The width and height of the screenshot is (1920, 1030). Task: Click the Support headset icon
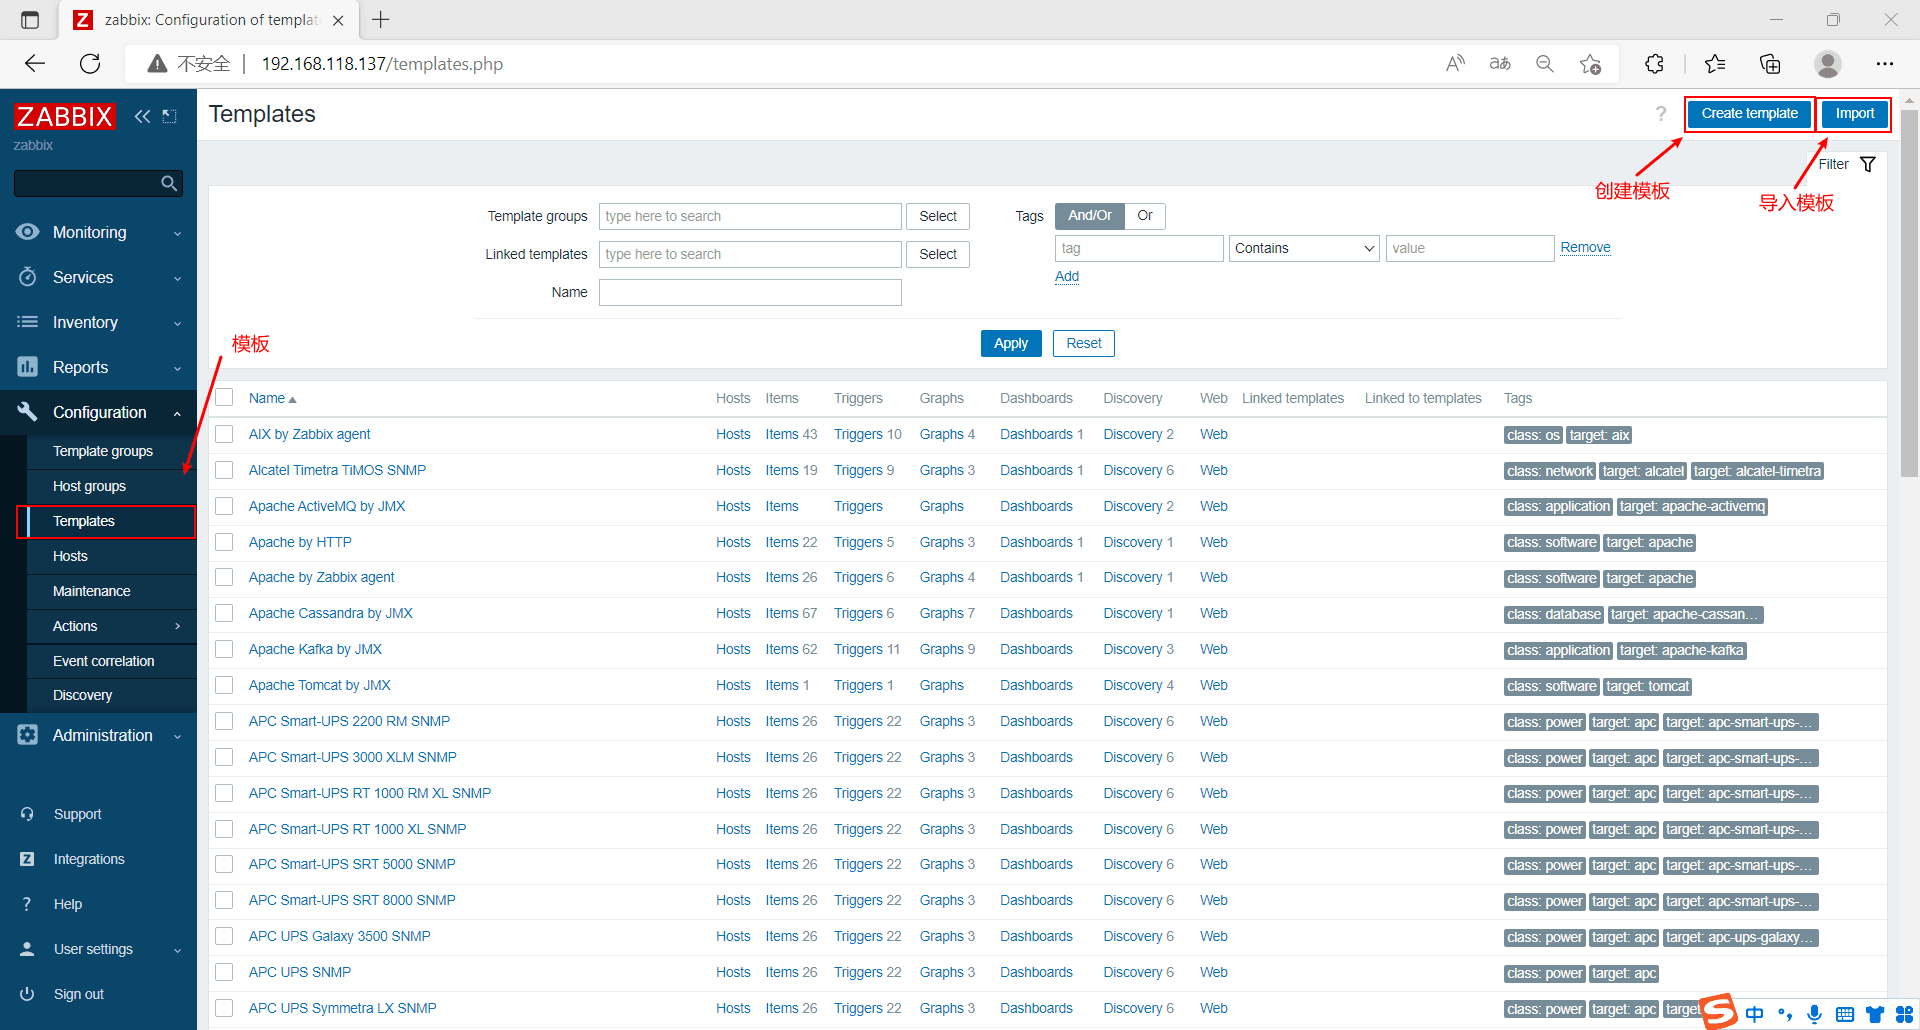[x=27, y=814]
